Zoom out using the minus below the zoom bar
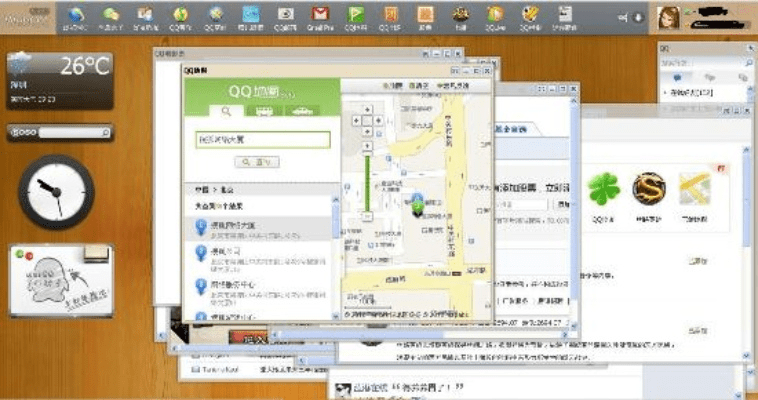Image resolution: width=758 pixels, height=400 pixels. pos(367,217)
